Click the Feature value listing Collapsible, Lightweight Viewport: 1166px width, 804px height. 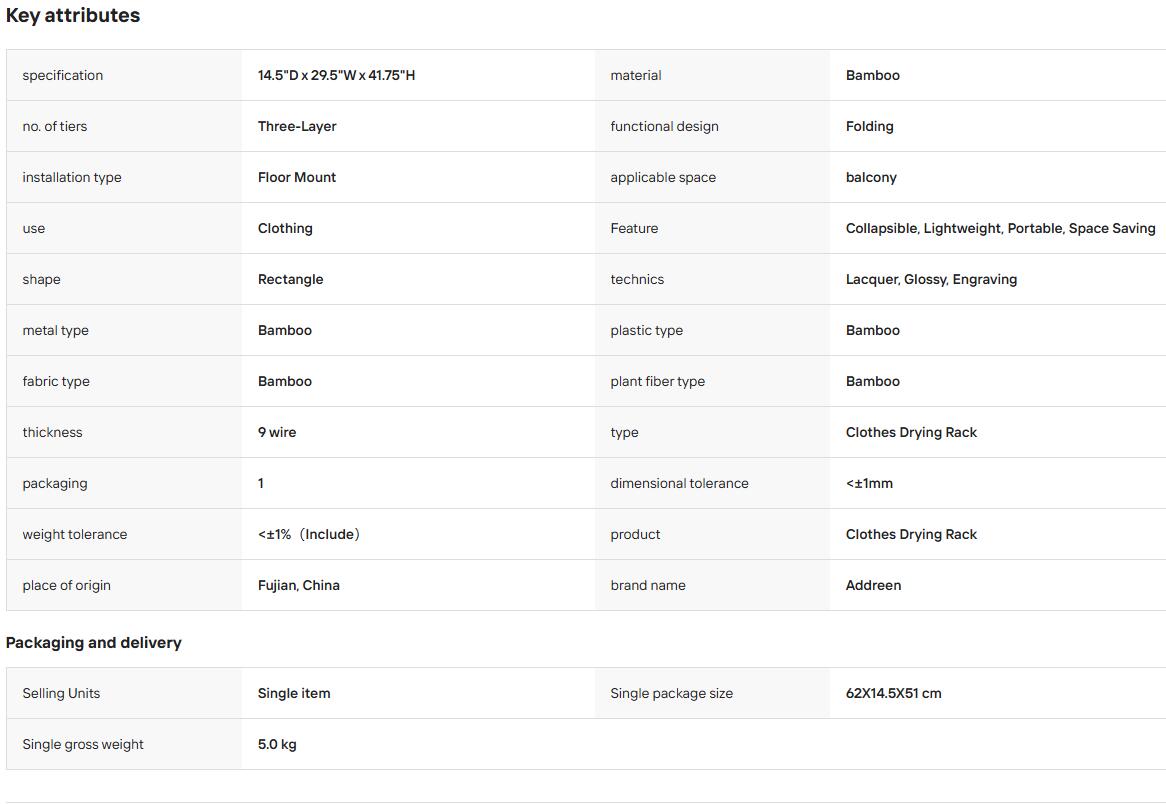(1000, 228)
